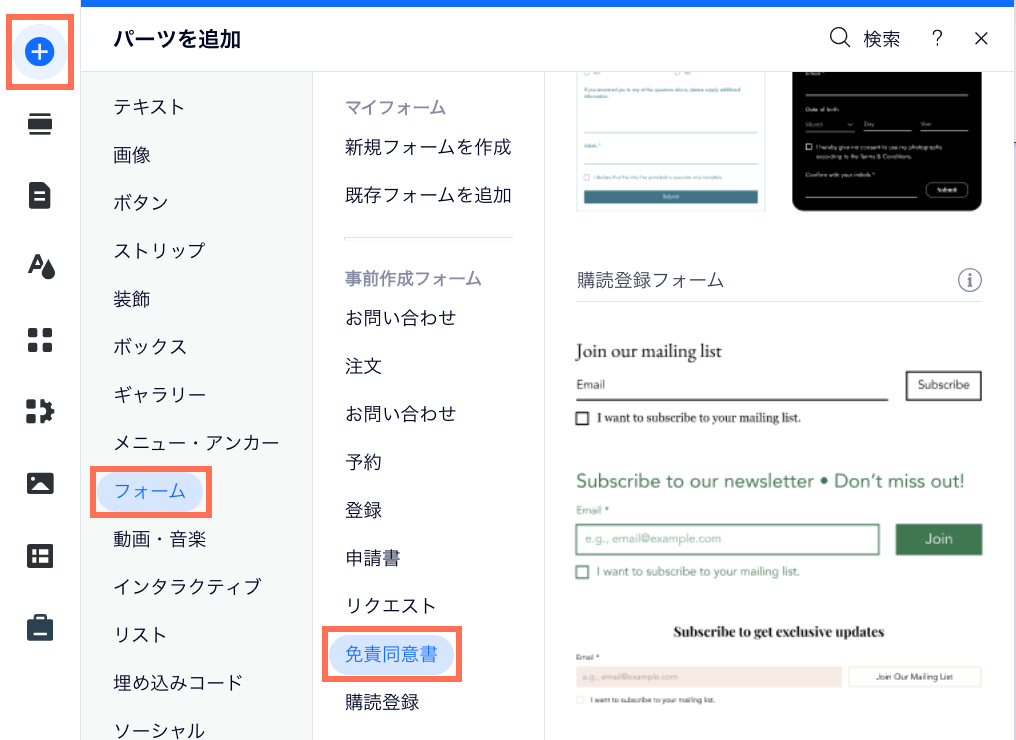Click the e.g. email@example.com input field
Screen dimensions: 1016x740
pyautogui.click(x=726, y=539)
